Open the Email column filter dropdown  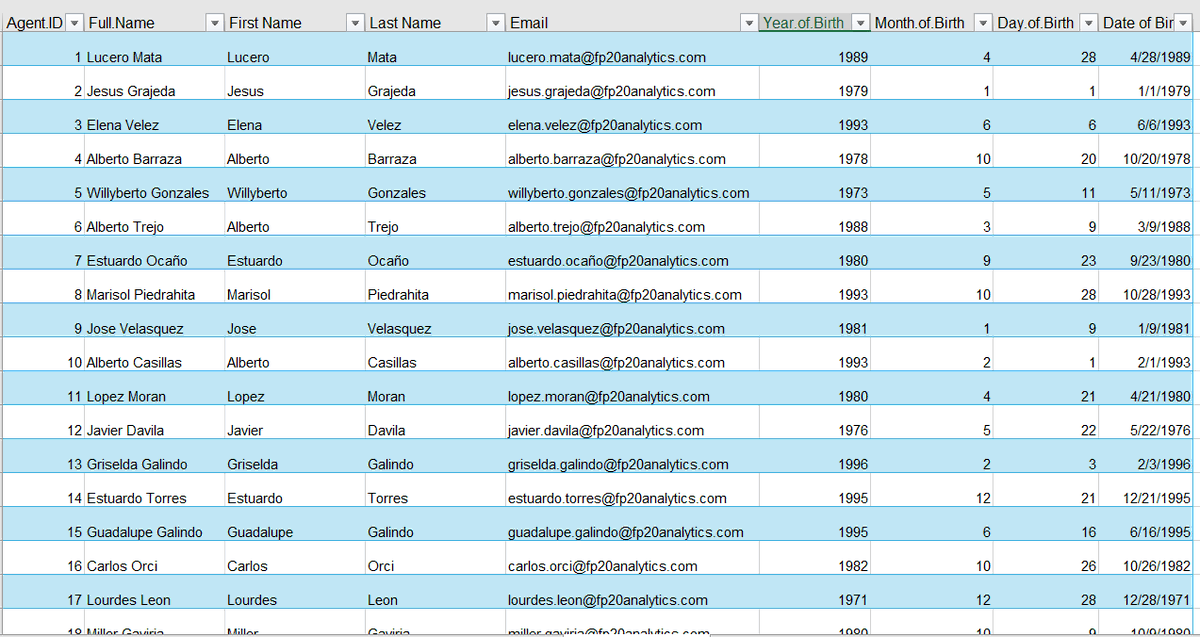click(x=748, y=22)
